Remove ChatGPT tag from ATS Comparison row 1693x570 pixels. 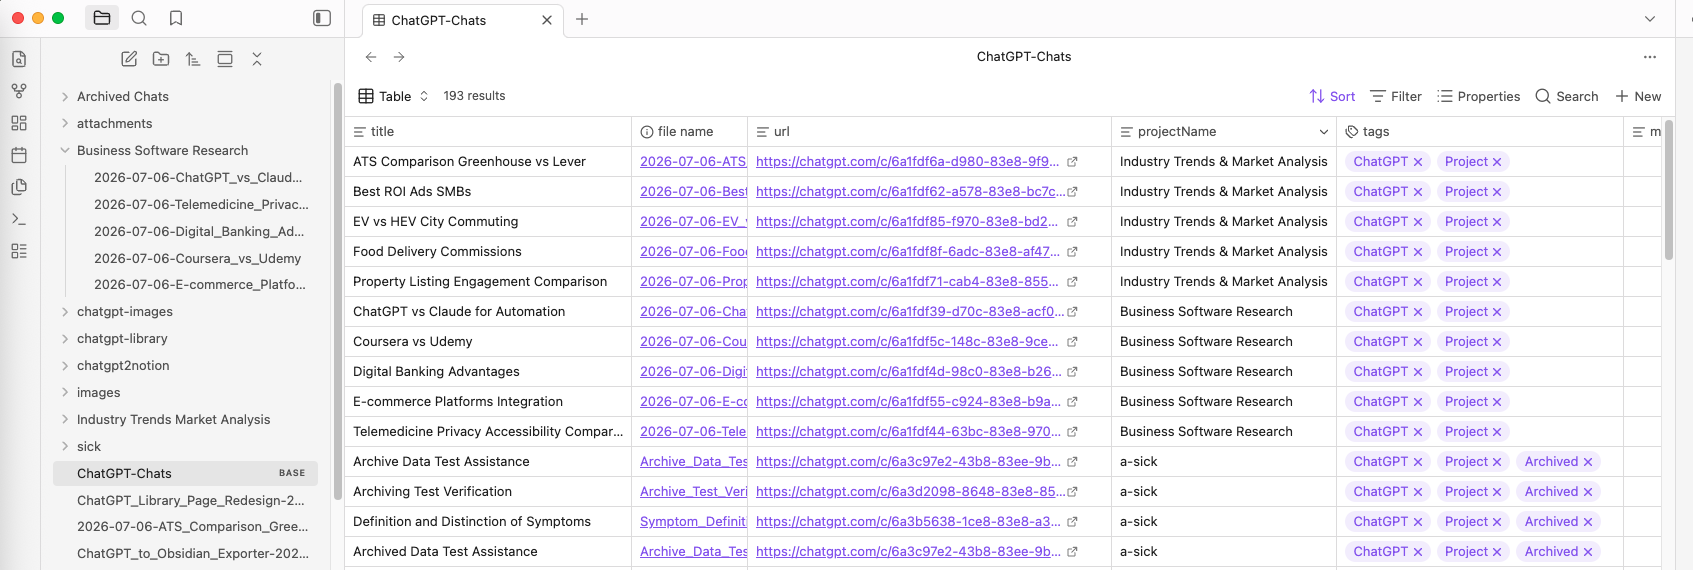tap(1418, 162)
